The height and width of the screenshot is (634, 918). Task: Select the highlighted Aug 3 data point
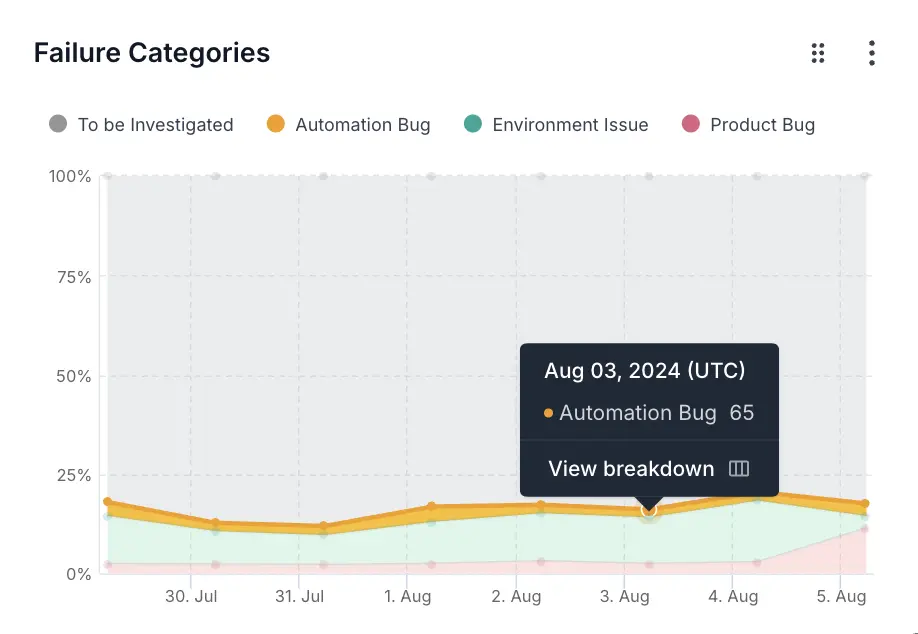pyautogui.click(x=649, y=511)
